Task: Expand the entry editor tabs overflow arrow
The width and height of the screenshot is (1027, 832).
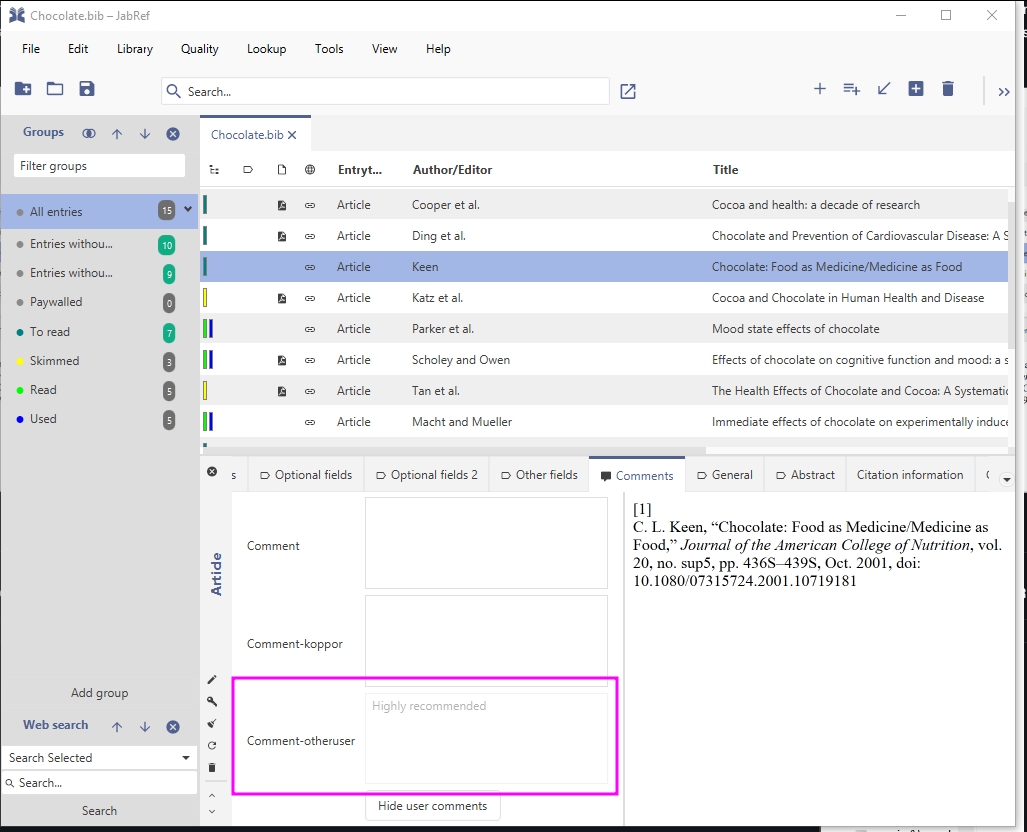Action: (x=1006, y=479)
